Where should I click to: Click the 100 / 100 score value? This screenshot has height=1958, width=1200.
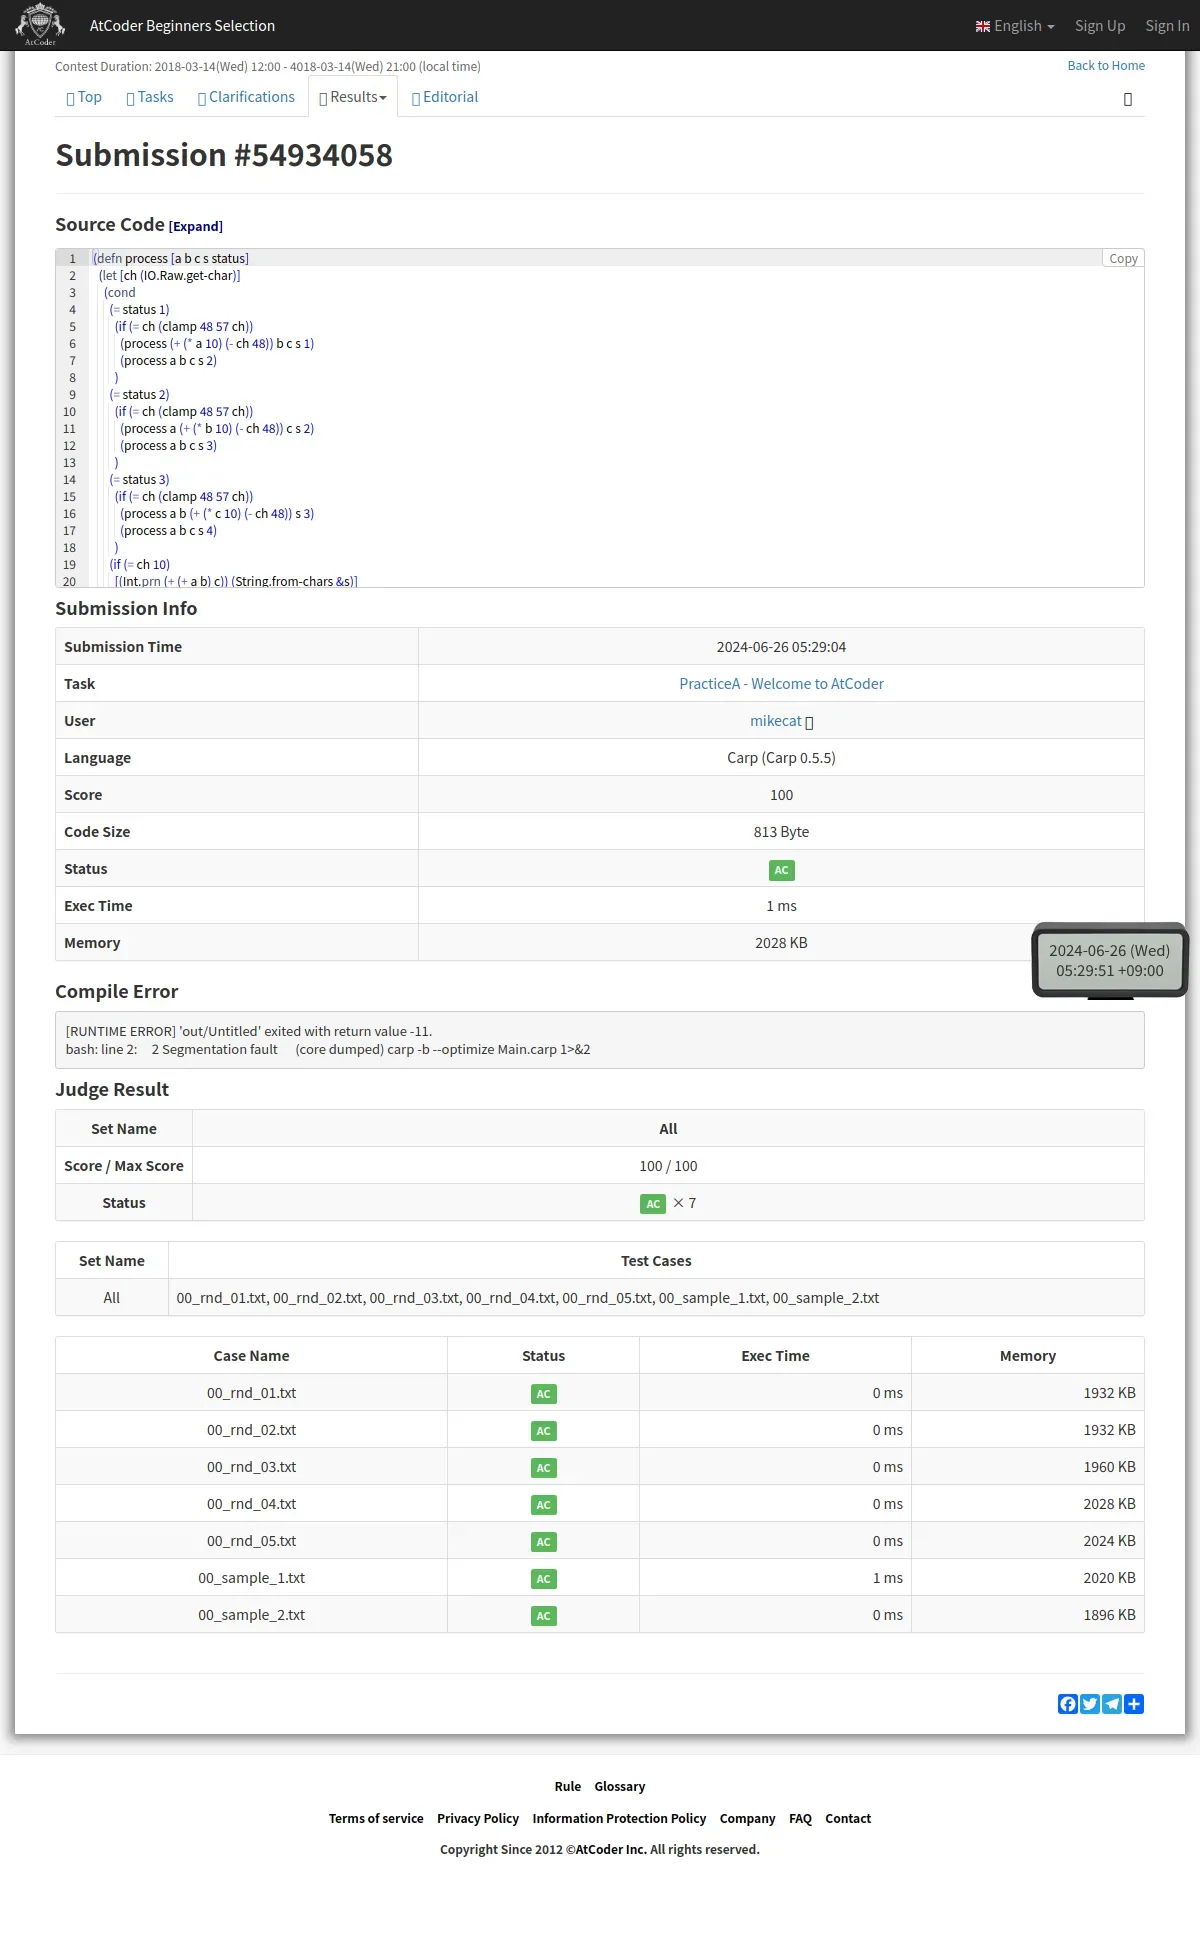click(668, 1166)
